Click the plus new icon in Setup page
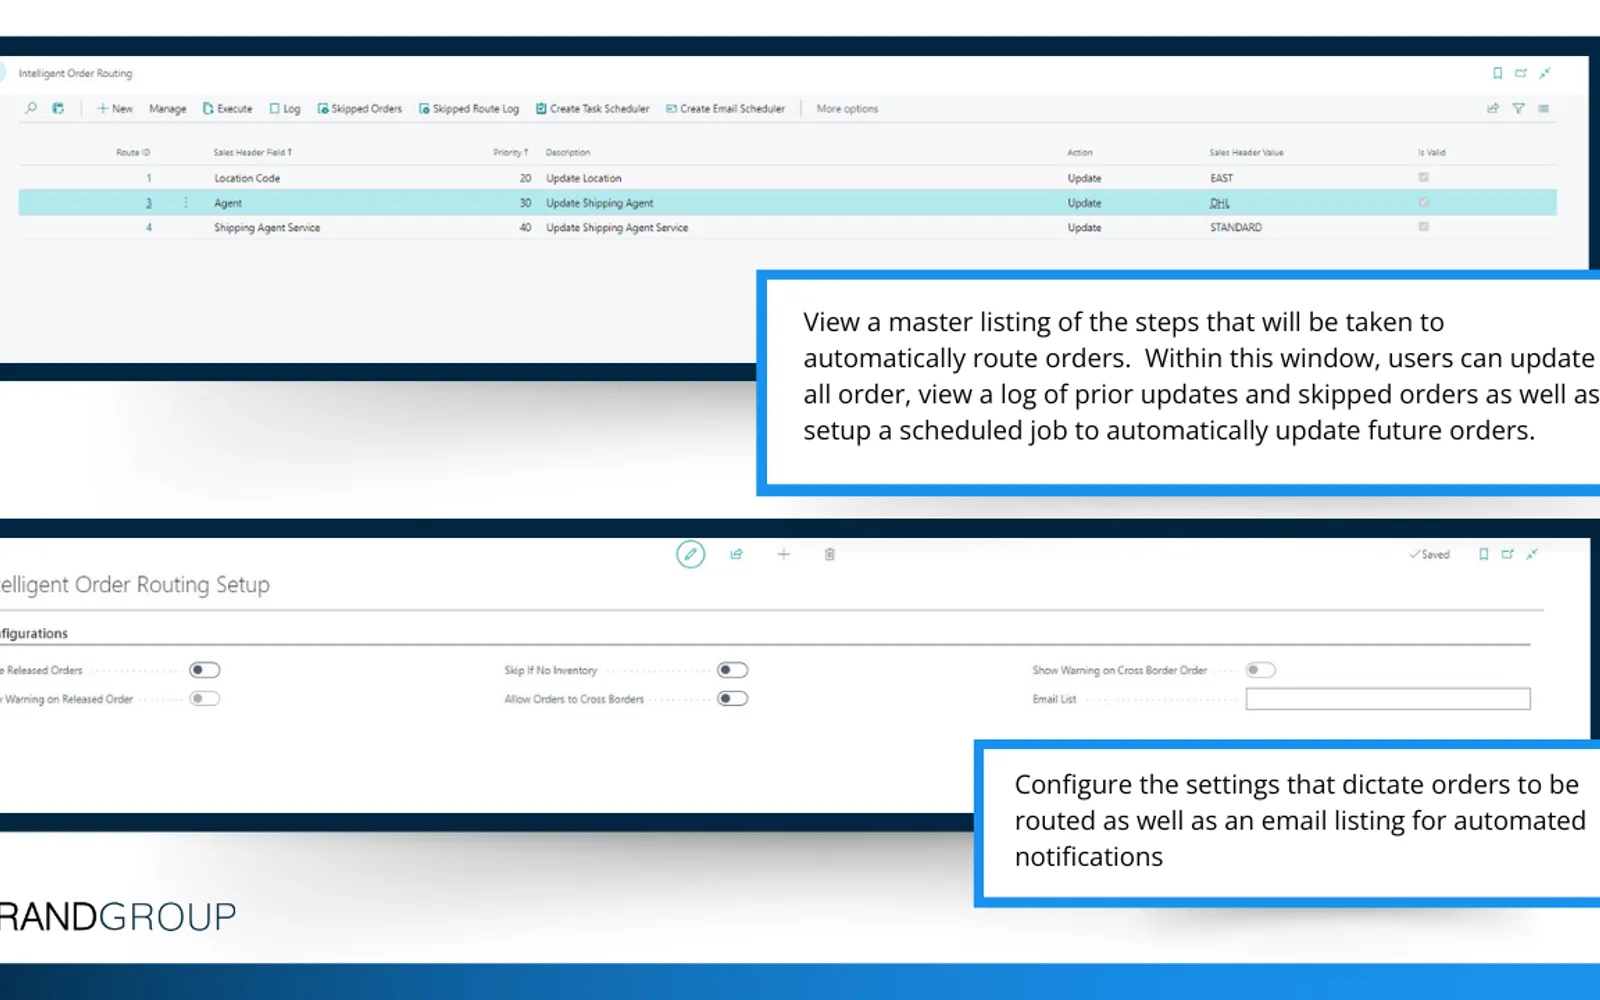This screenshot has height=1000, width=1600. pyautogui.click(x=783, y=554)
